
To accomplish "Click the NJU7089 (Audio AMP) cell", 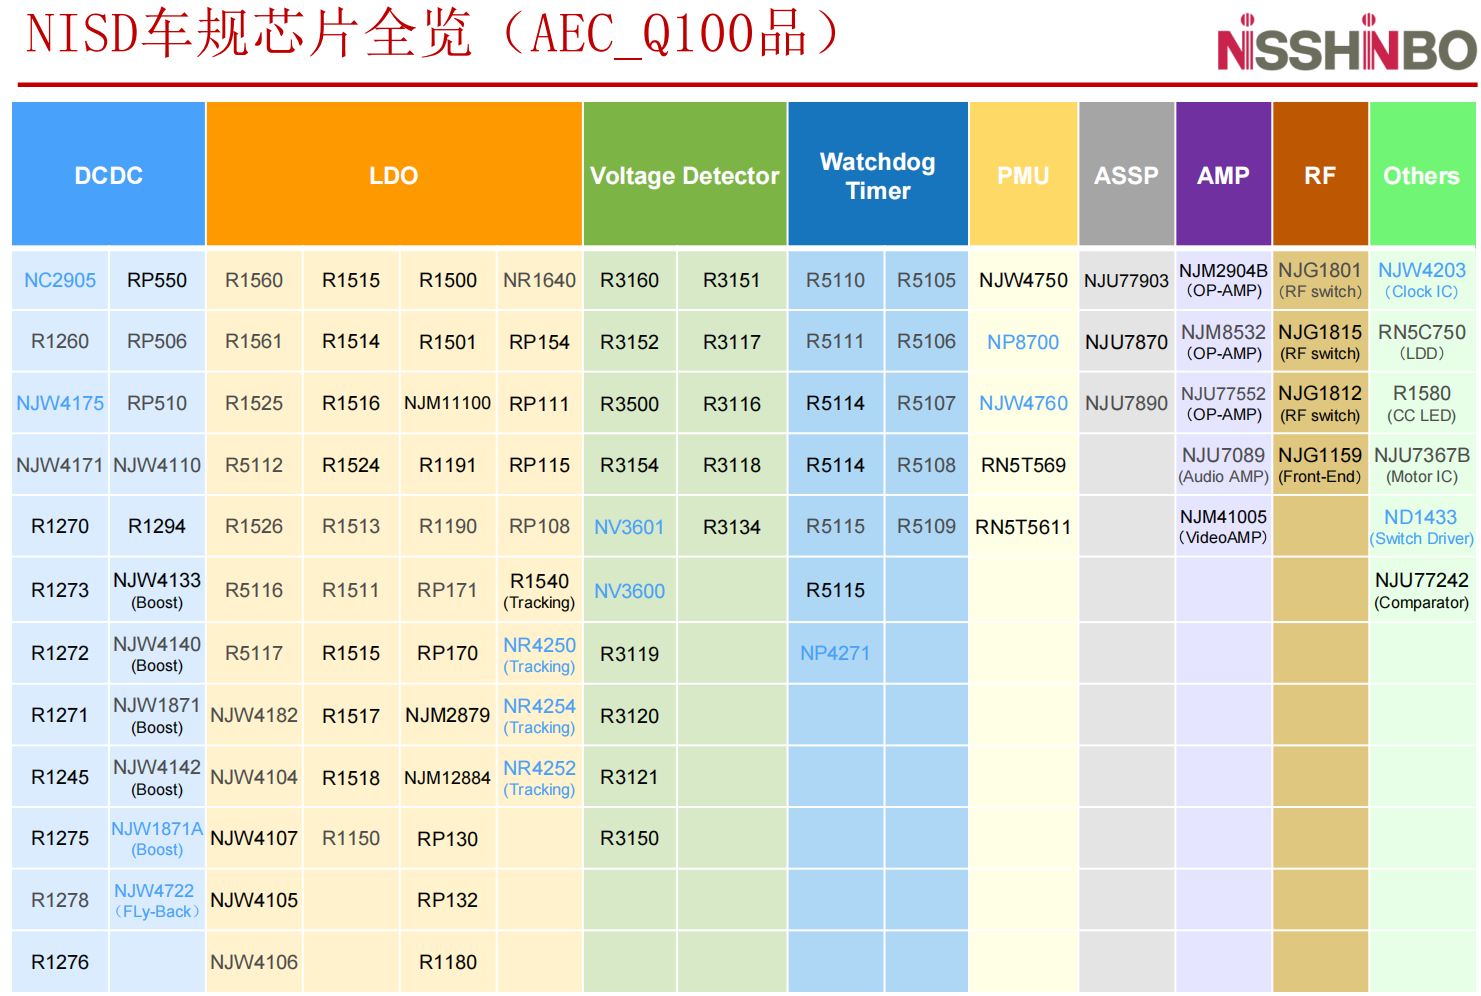I will coord(1224,465).
